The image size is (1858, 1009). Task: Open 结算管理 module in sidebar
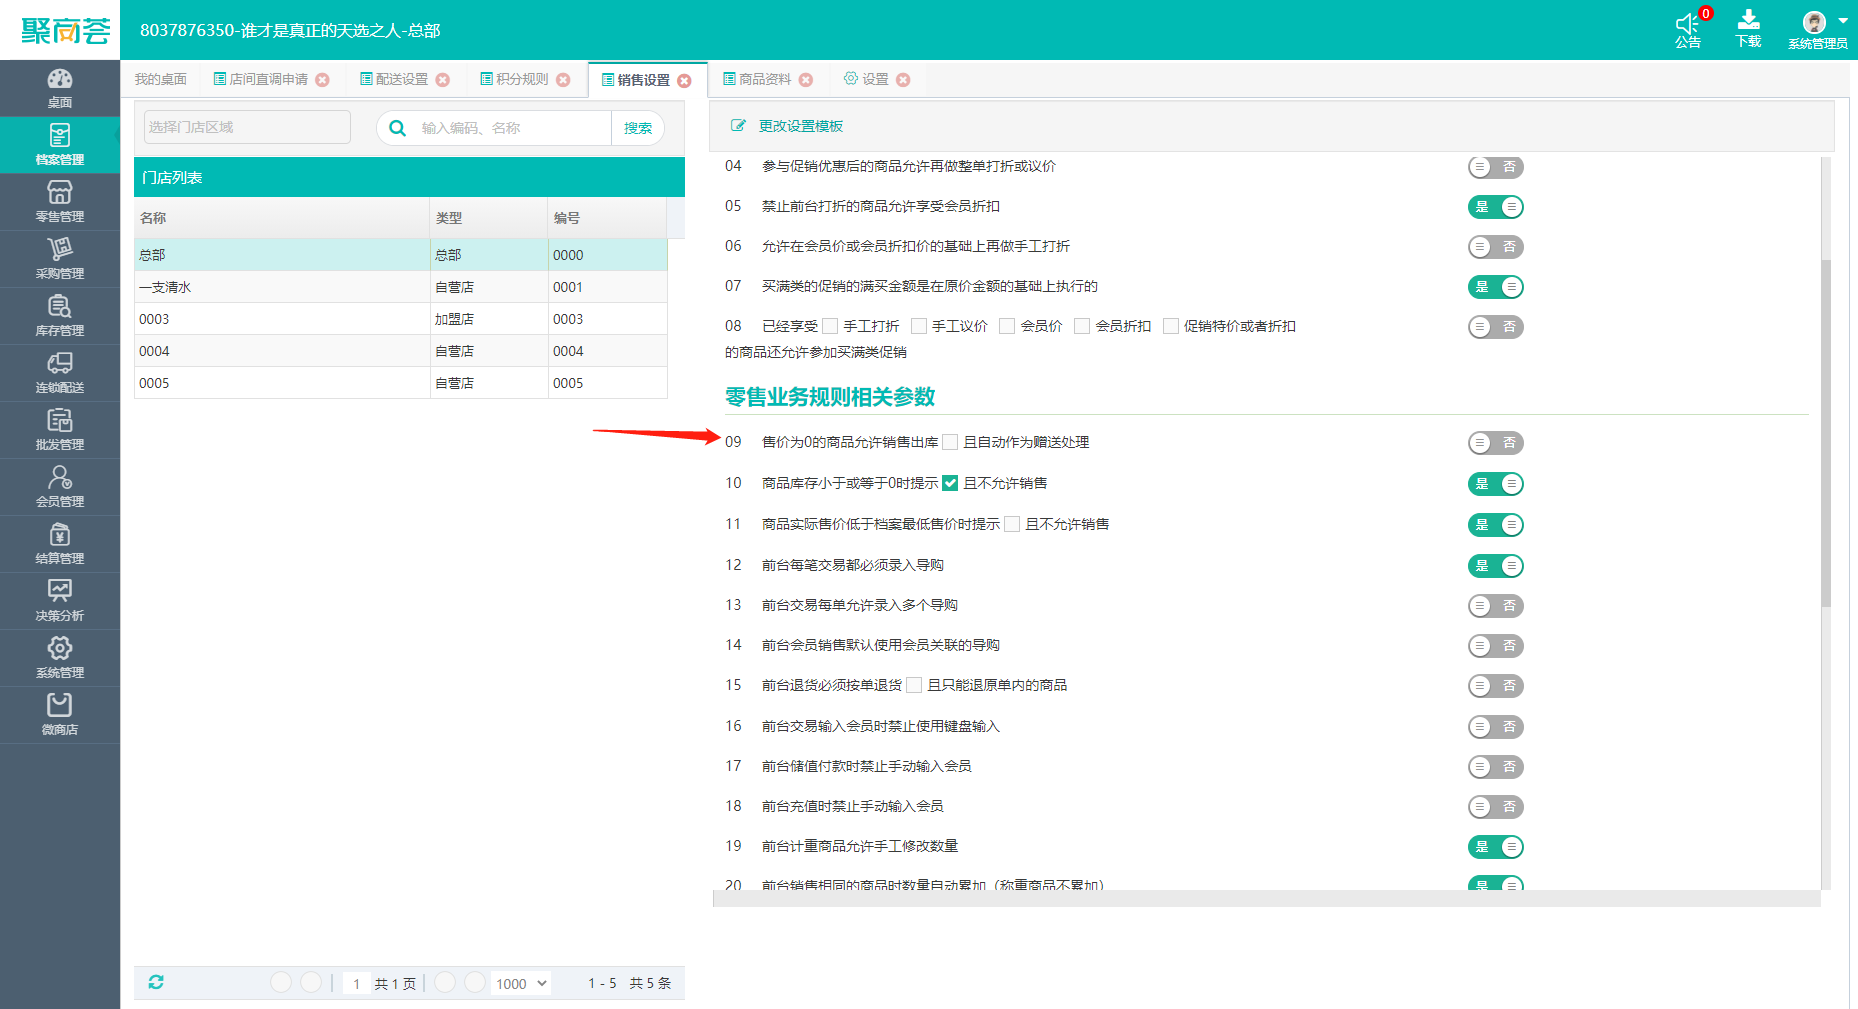60,544
